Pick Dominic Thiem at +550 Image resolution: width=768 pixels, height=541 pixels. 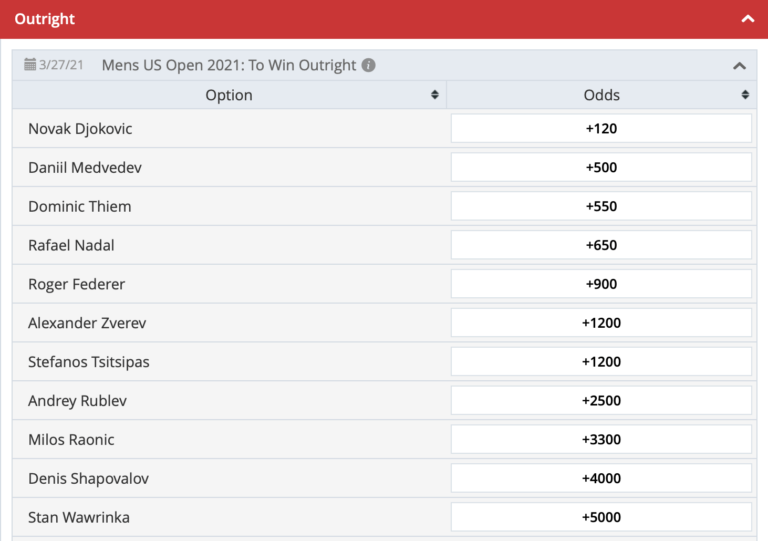click(601, 206)
